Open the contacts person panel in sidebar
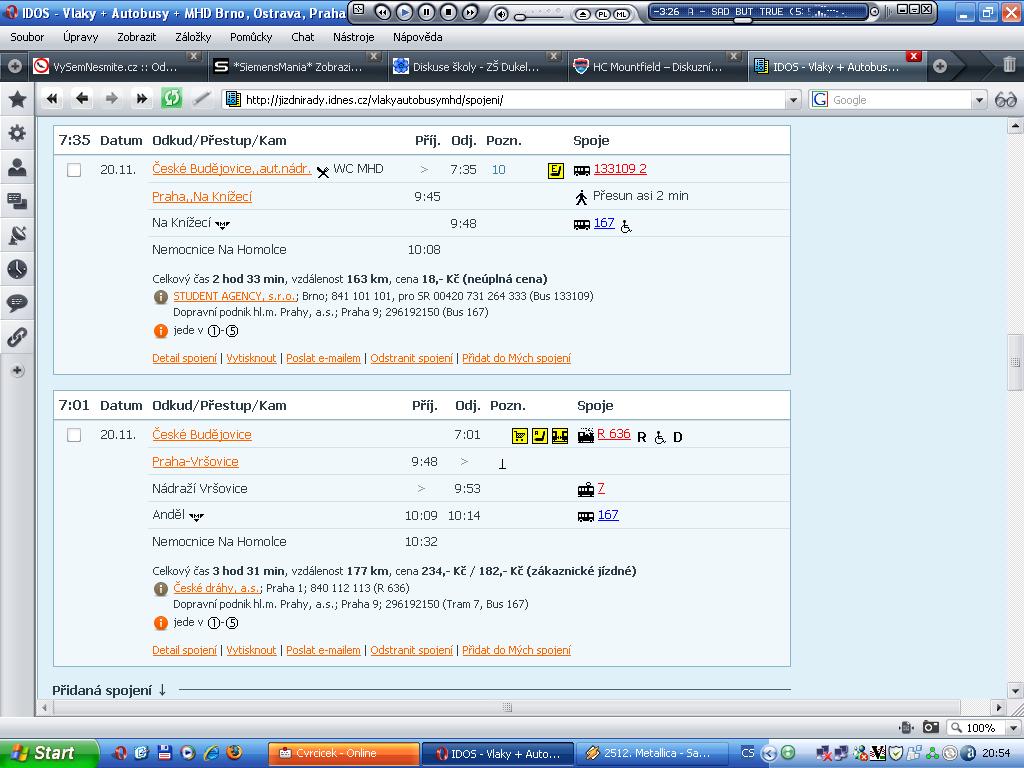Viewport: 1024px width, 768px height. (17, 167)
